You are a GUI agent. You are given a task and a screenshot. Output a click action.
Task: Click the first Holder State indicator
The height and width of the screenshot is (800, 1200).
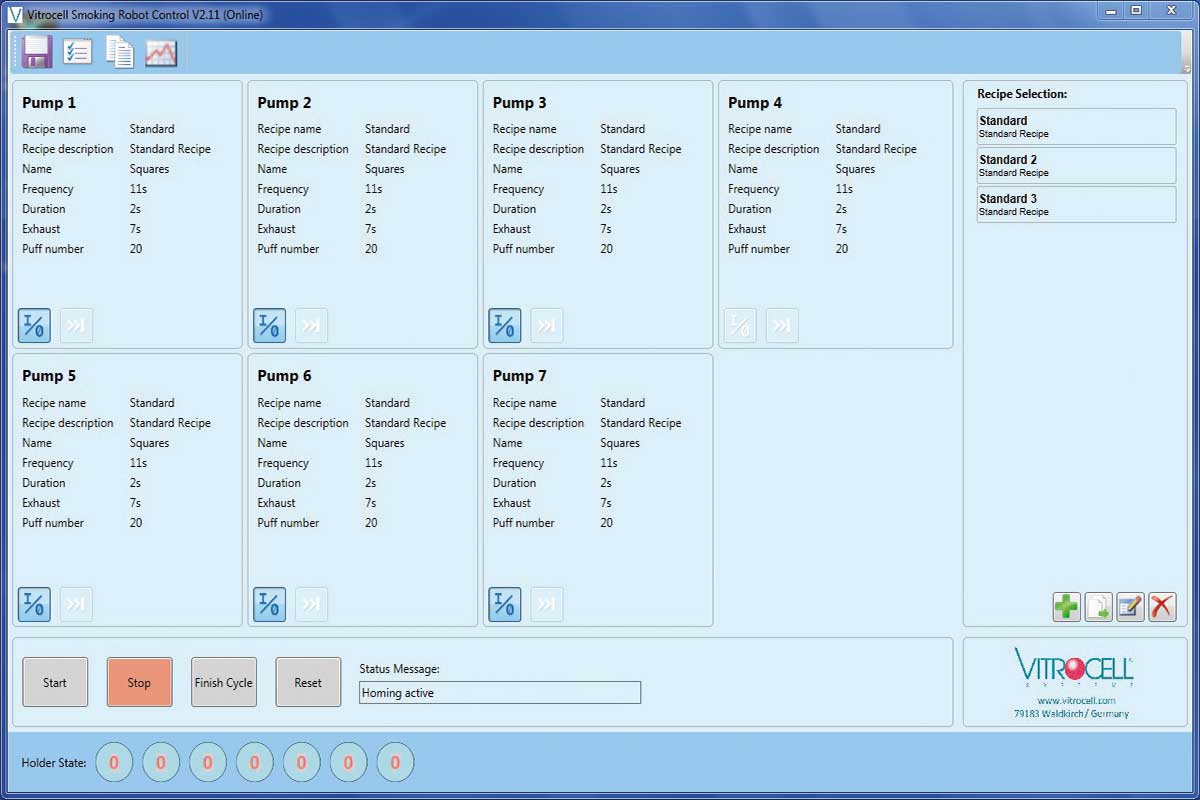pos(114,763)
